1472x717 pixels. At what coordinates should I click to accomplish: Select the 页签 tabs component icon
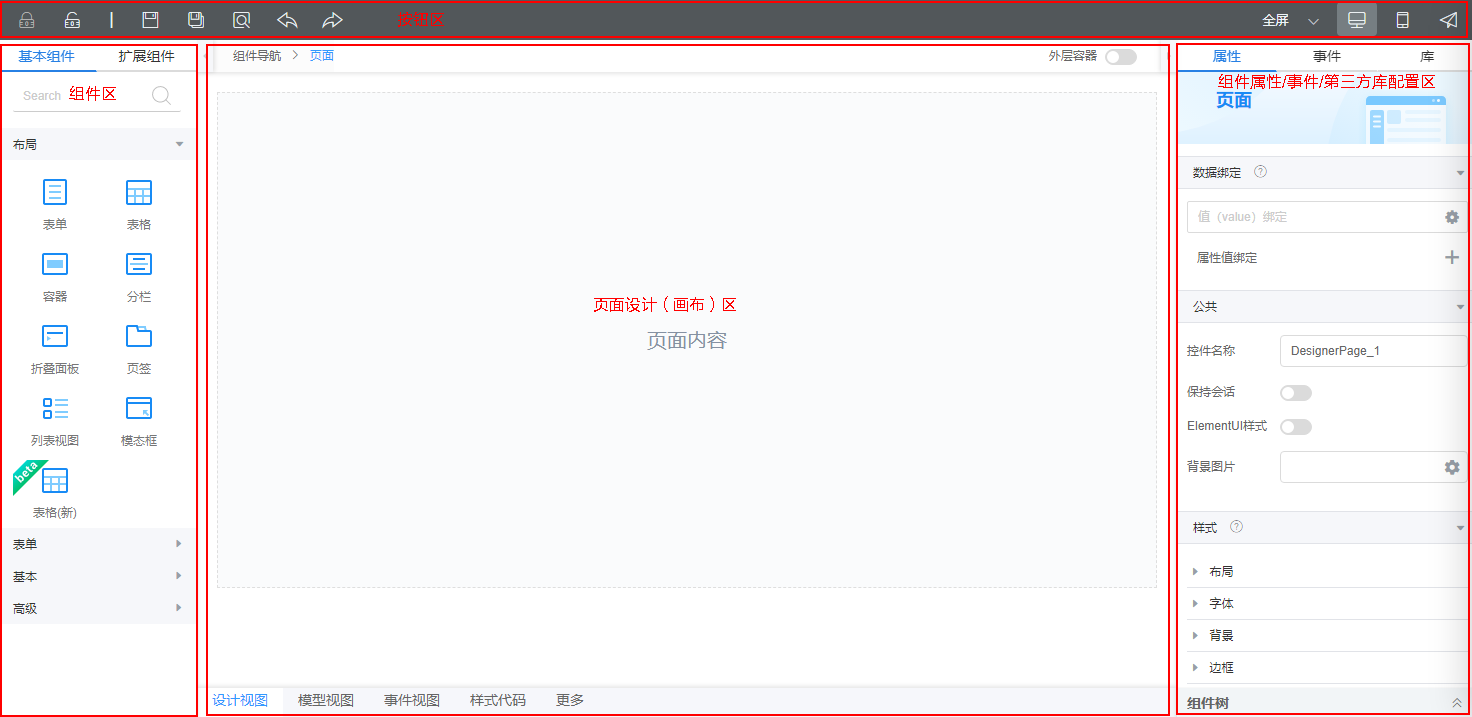[x=139, y=336]
